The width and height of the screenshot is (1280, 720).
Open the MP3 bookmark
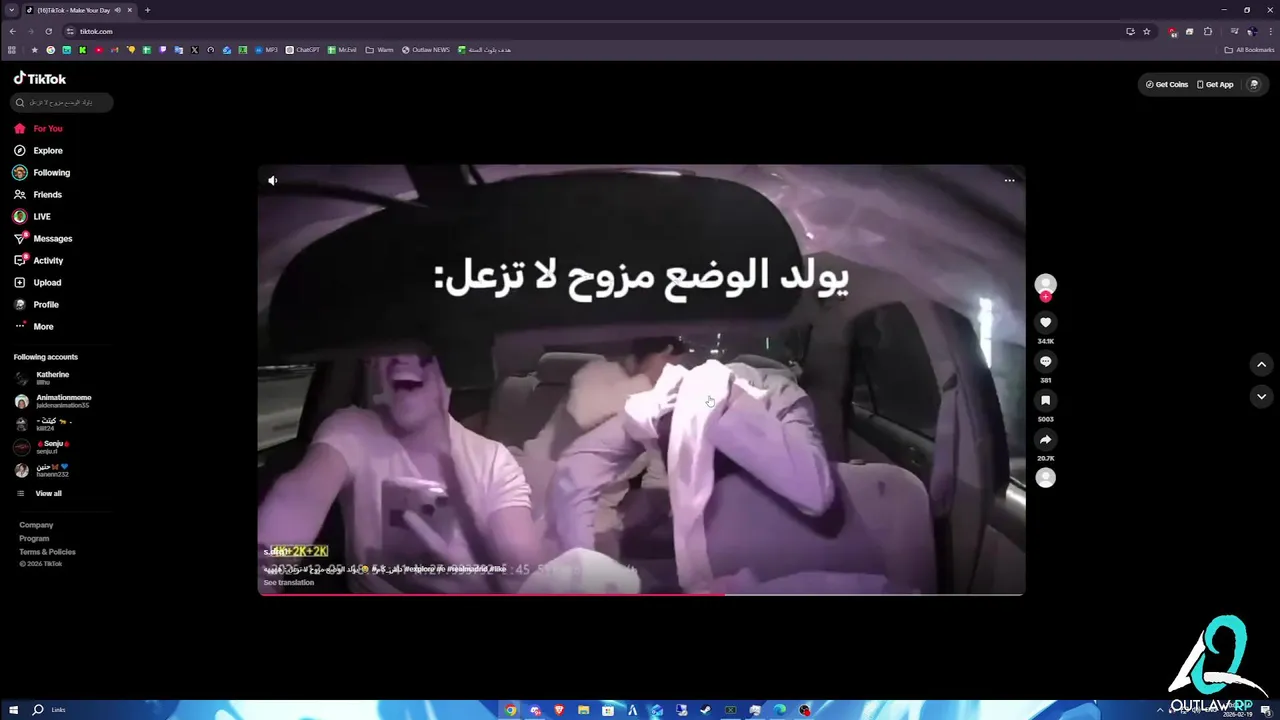click(x=266, y=50)
